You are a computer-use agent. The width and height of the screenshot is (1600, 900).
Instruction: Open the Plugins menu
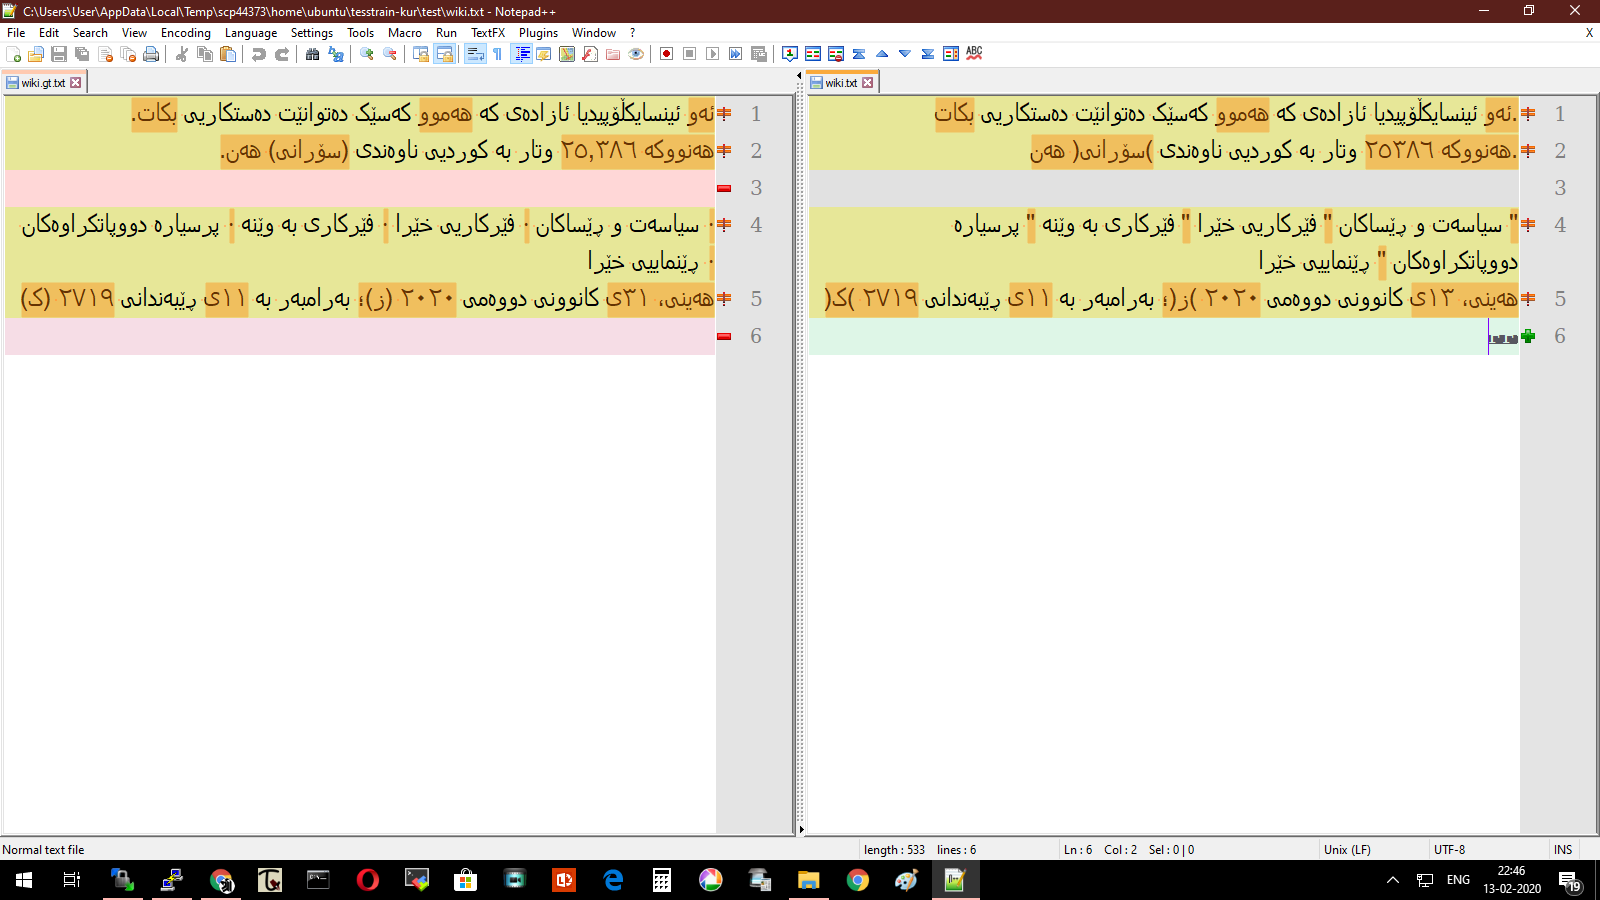[x=538, y=33]
